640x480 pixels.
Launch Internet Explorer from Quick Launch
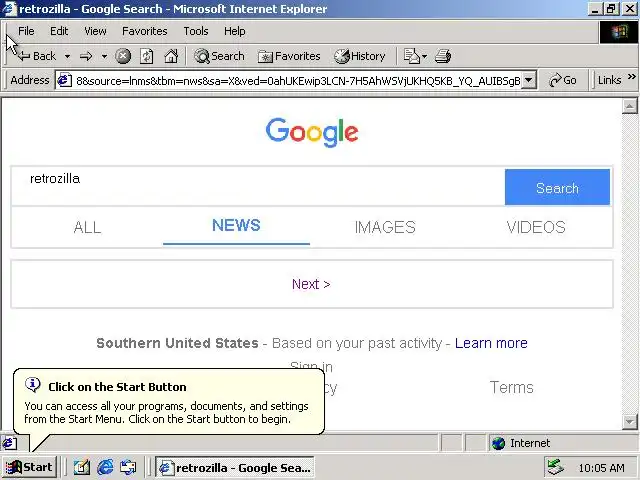pos(105,467)
